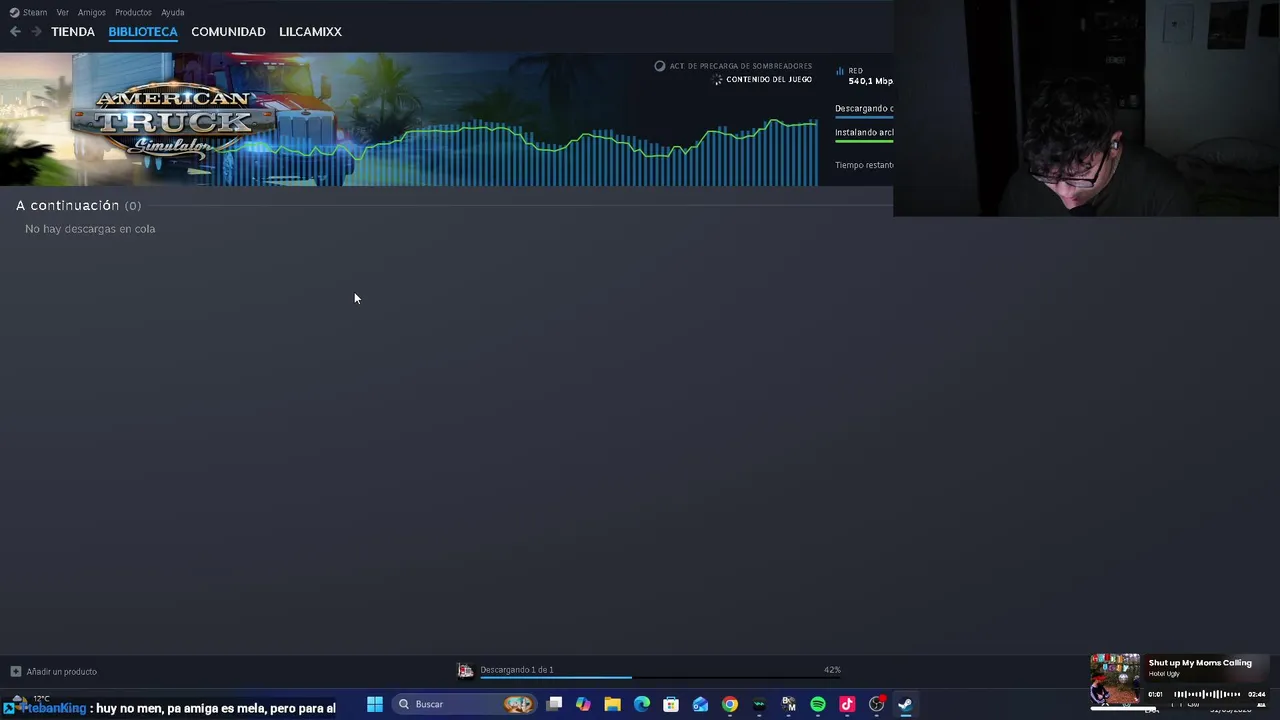Click the 'Tiempo restante' label
This screenshot has width=1280, height=720.
coord(864,165)
